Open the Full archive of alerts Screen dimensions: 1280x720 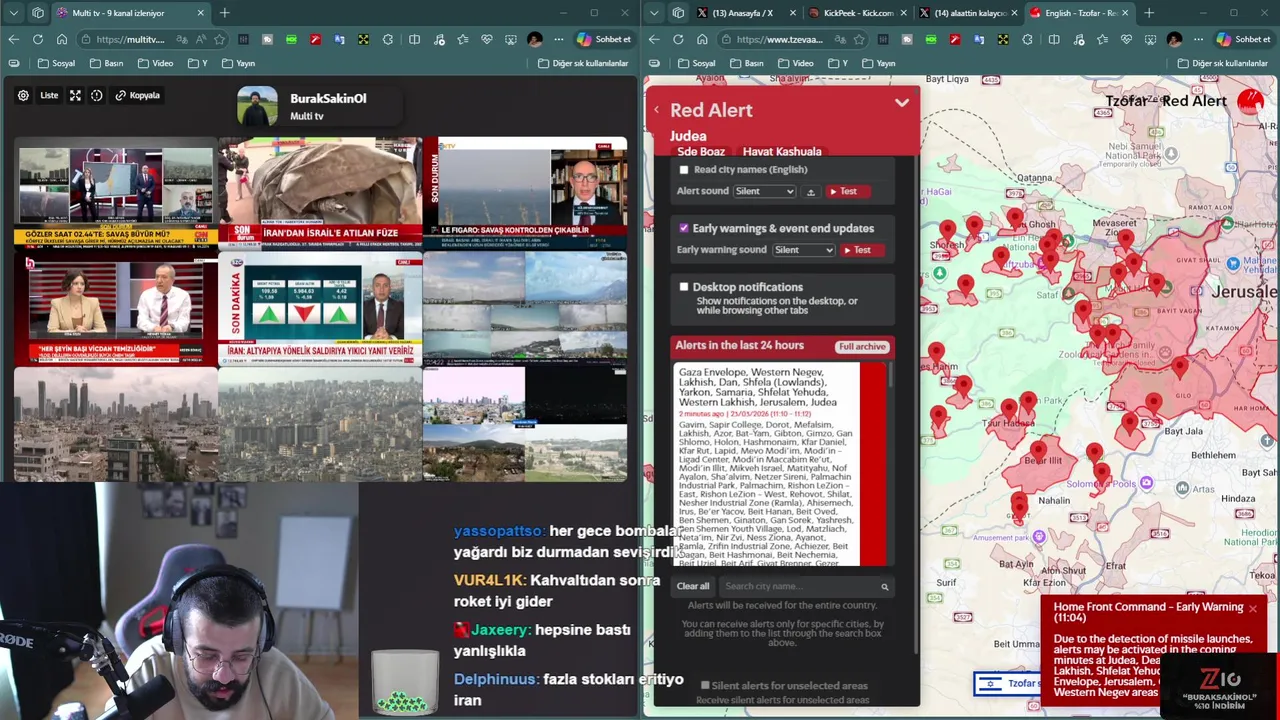(862, 347)
